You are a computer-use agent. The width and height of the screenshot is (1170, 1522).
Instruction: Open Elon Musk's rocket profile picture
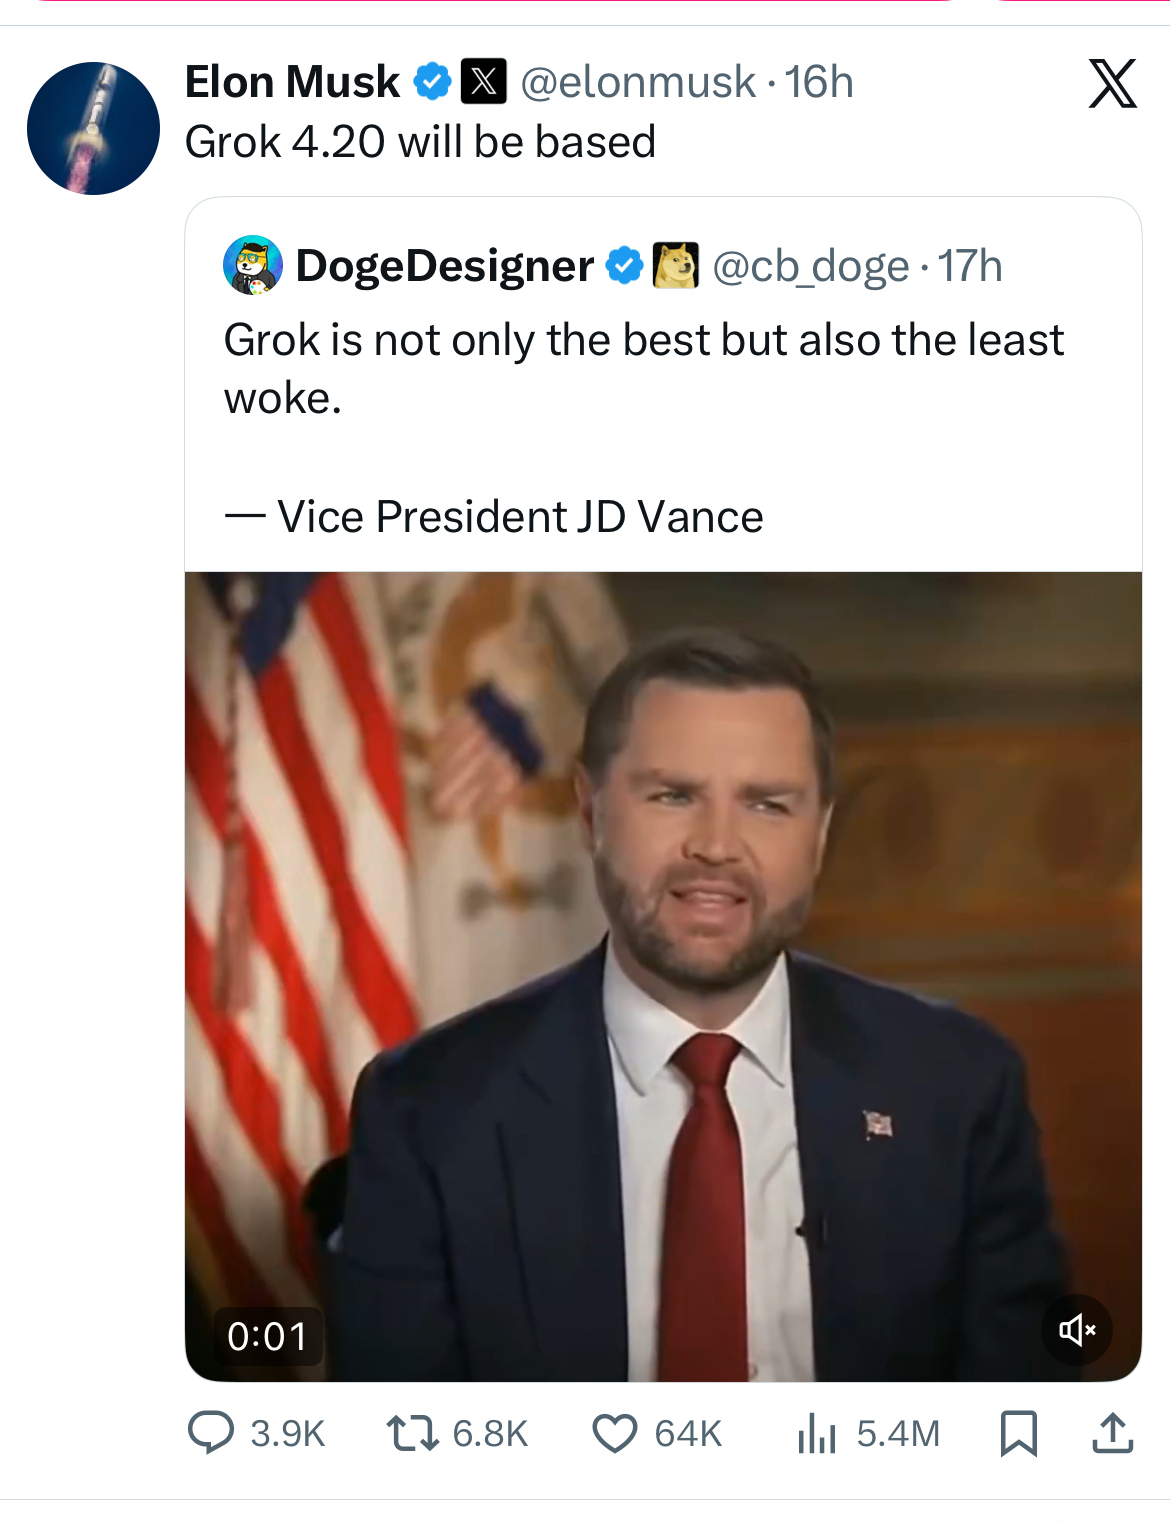[x=93, y=128]
